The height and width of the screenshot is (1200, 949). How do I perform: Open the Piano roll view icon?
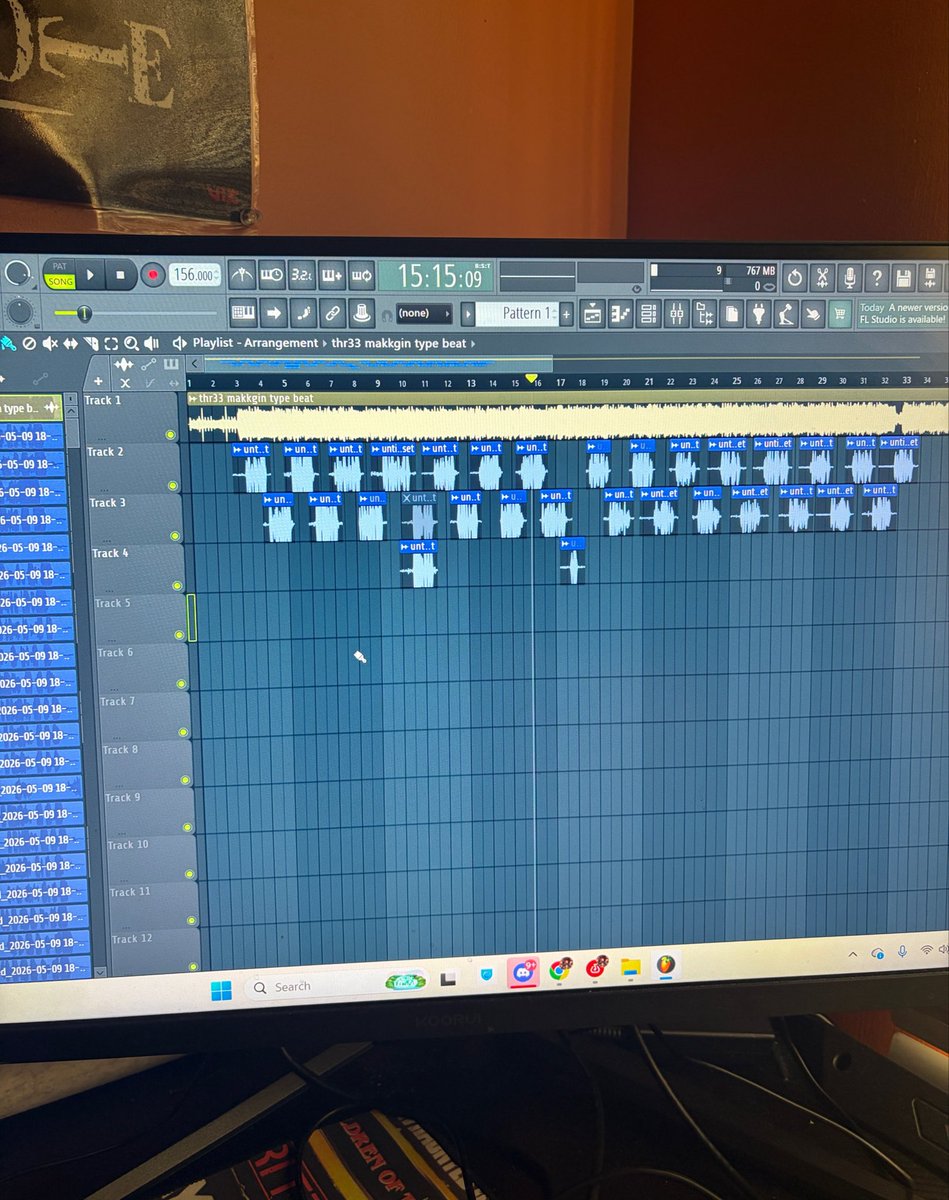click(x=620, y=314)
